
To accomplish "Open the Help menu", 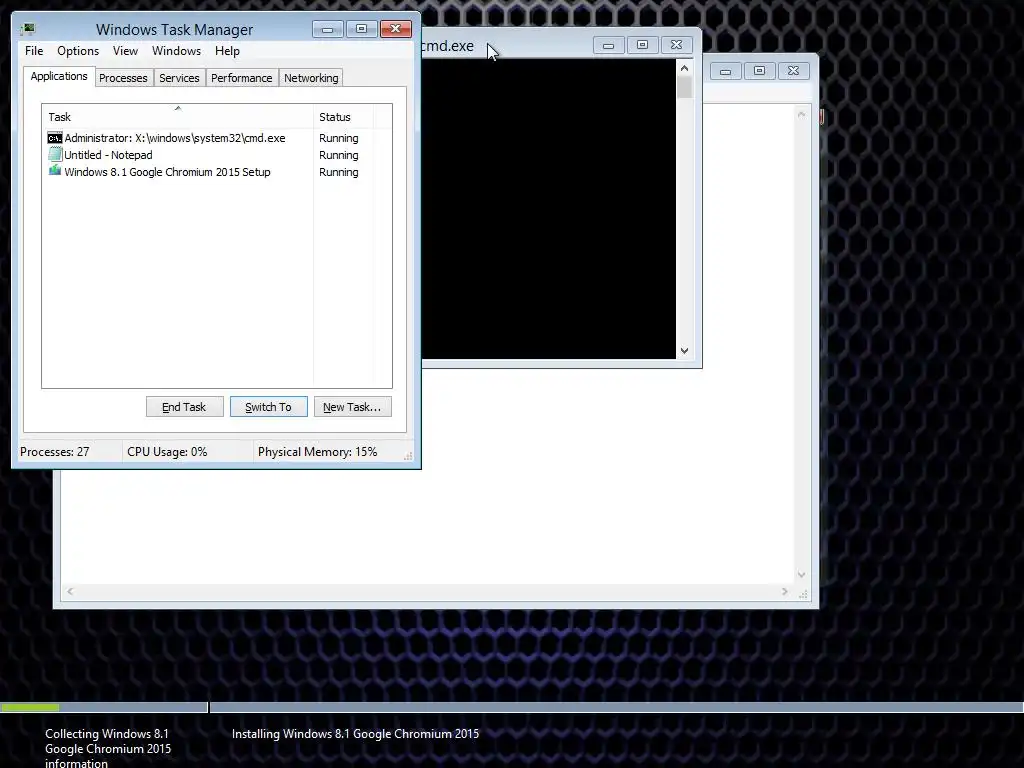I will tap(227, 51).
